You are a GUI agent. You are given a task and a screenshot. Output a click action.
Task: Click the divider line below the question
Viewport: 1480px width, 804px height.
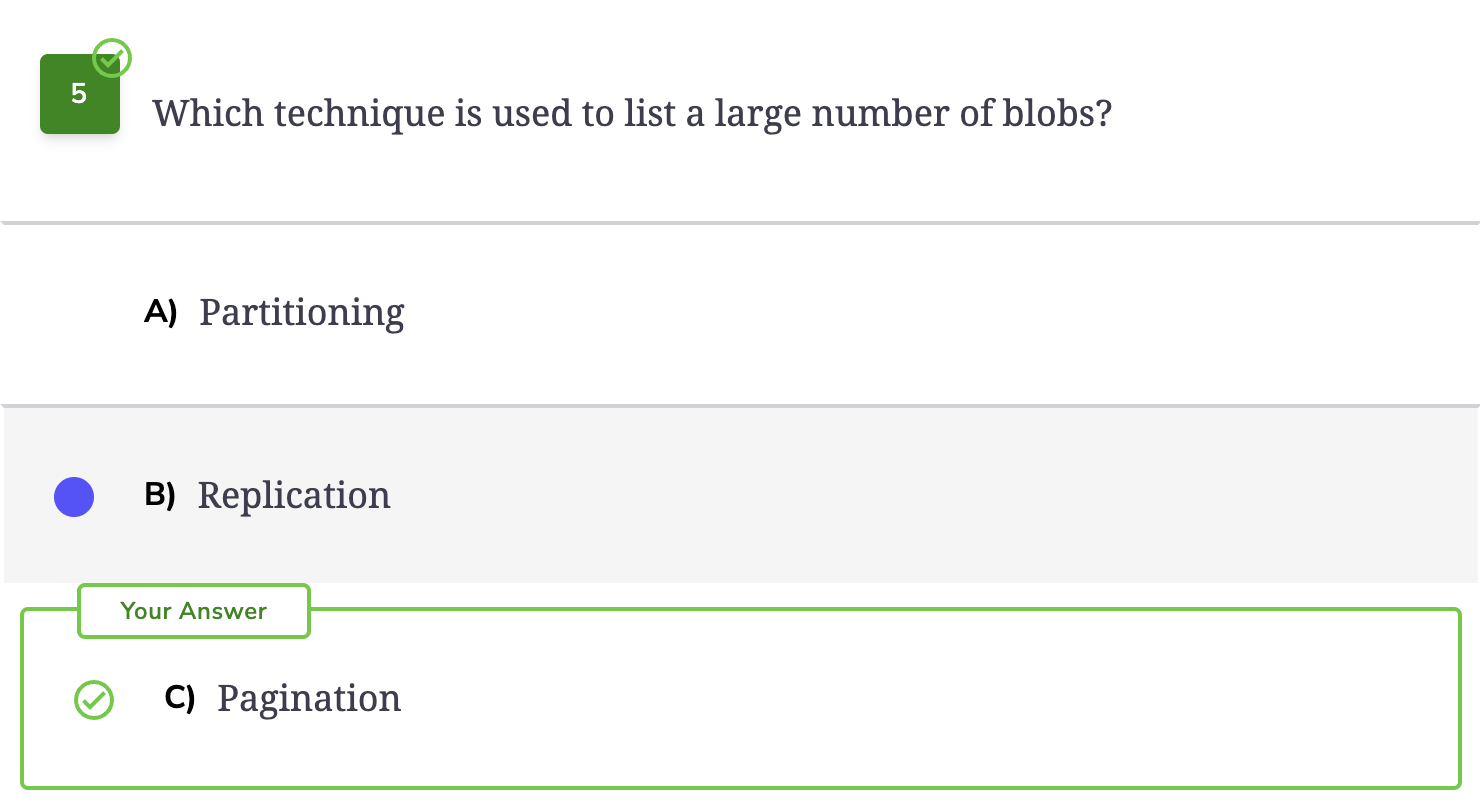pyautogui.click(x=740, y=223)
